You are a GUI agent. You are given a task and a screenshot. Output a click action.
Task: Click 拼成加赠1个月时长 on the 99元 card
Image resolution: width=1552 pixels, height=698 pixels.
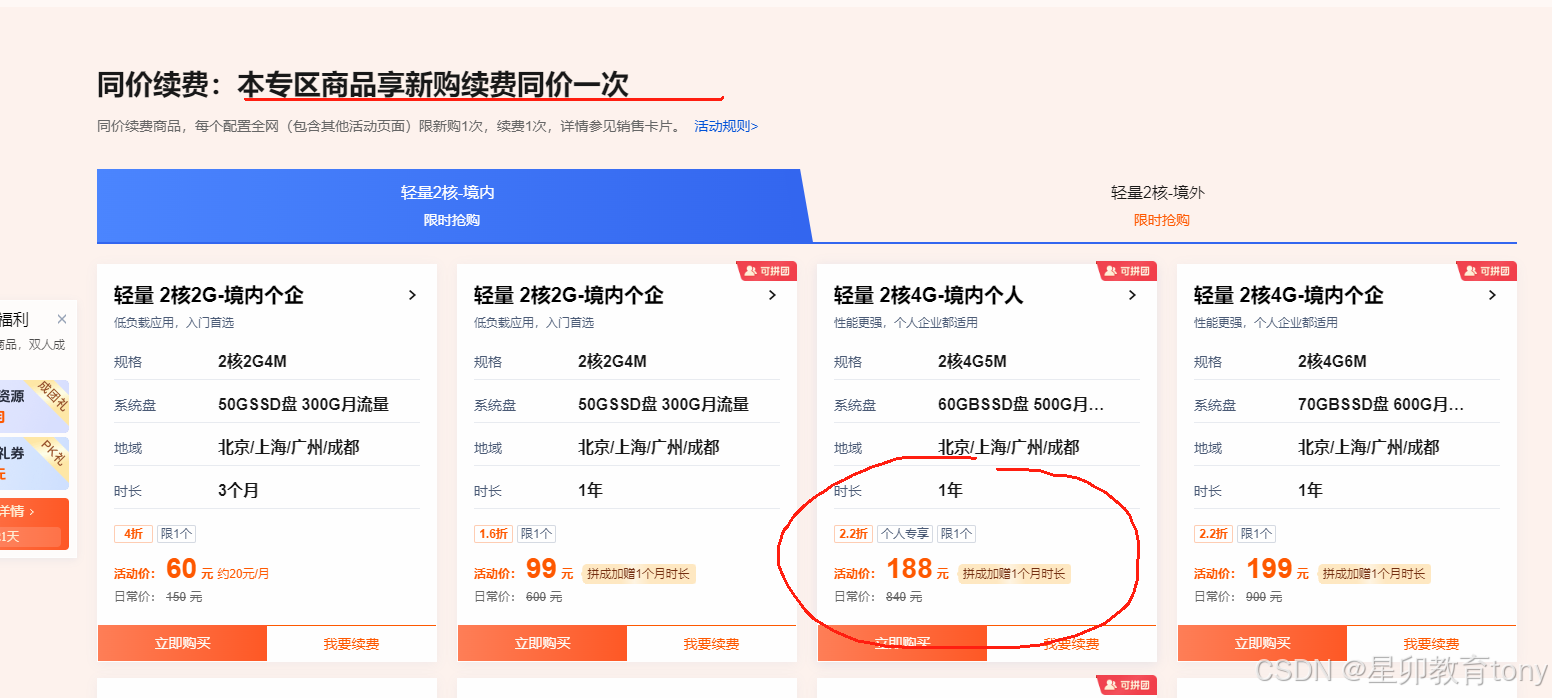pyautogui.click(x=638, y=574)
